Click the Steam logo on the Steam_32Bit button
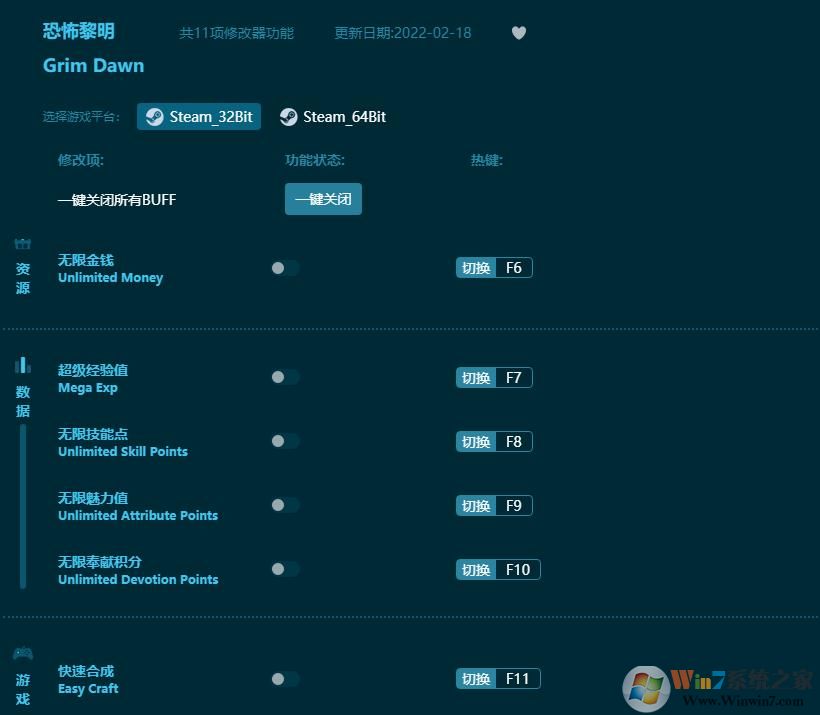Screen dimensions: 820x715 point(155,116)
